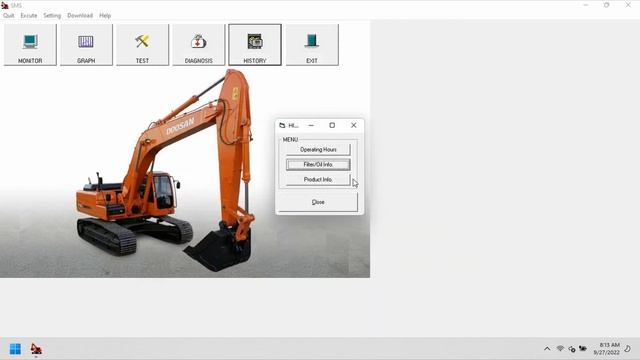Open the Help menu
Image resolution: width=640 pixels, height=360 pixels.
[x=105, y=16]
